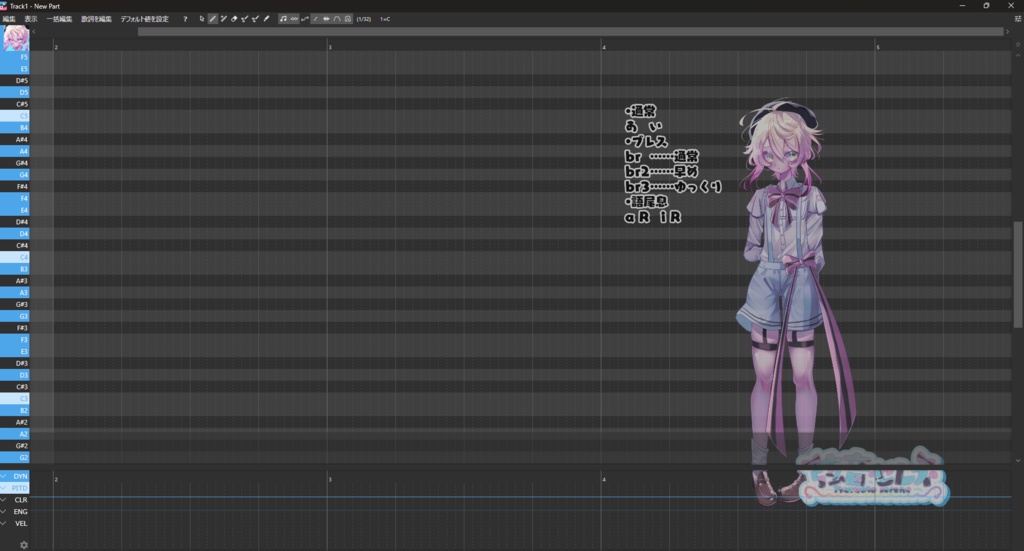Toggle pitch curve display icon
This screenshot has height=551, width=1024.
click(x=304, y=19)
